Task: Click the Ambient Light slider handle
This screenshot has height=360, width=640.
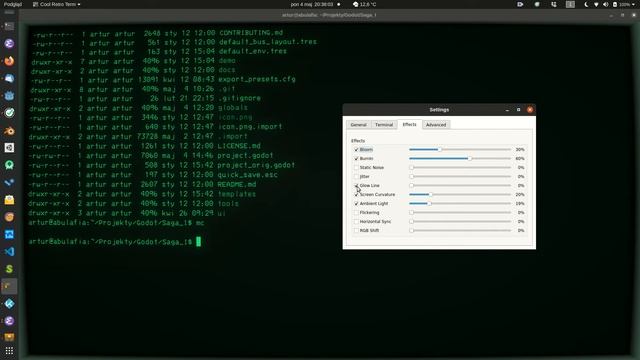Action: pyautogui.click(x=429, y=204)
